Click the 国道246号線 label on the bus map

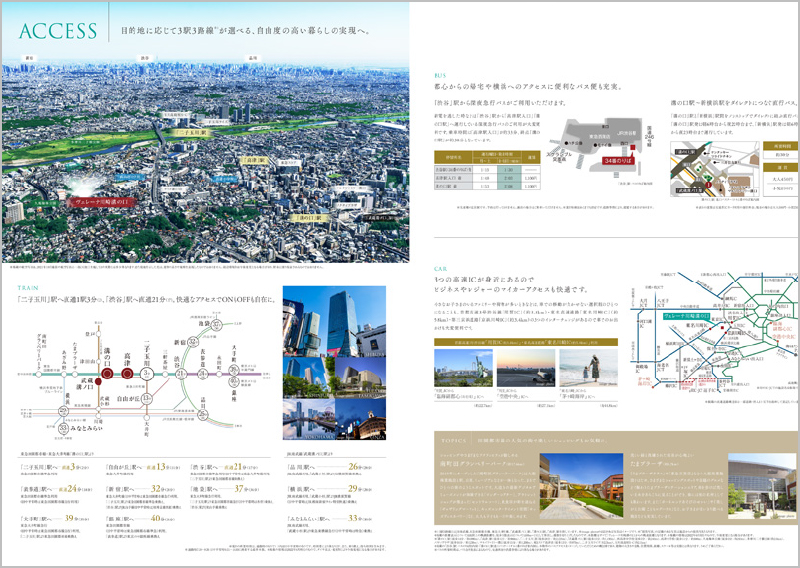(649, 137)
